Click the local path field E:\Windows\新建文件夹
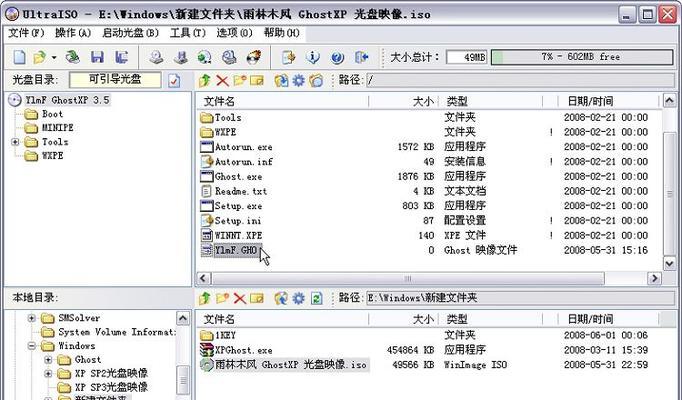 [520, 298]
